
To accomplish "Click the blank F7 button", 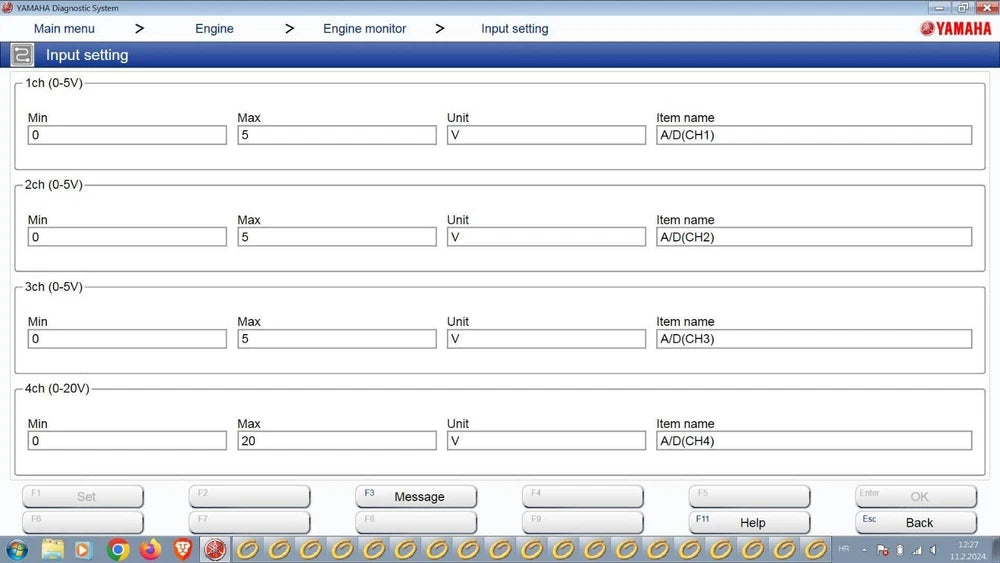I will coord(249,522).
